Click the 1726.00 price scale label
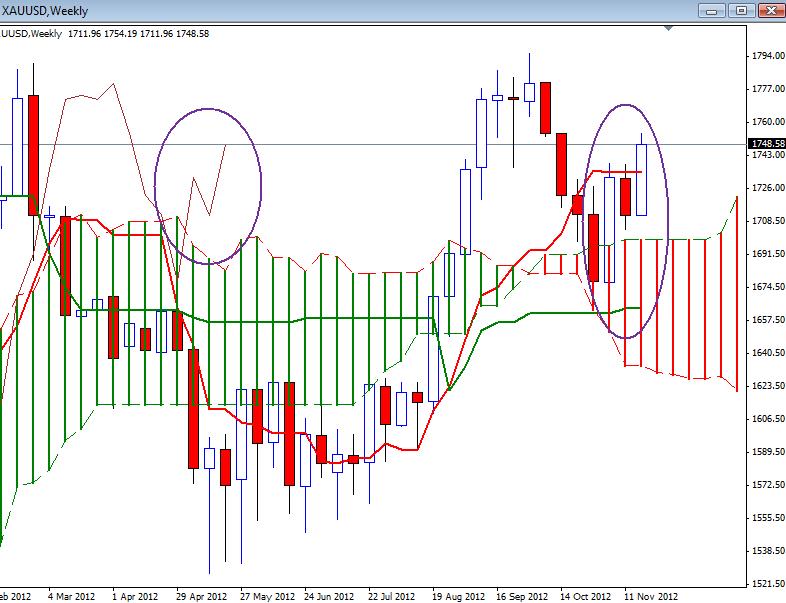The width and height of the screenshot is (786, 603). (768, 187)
